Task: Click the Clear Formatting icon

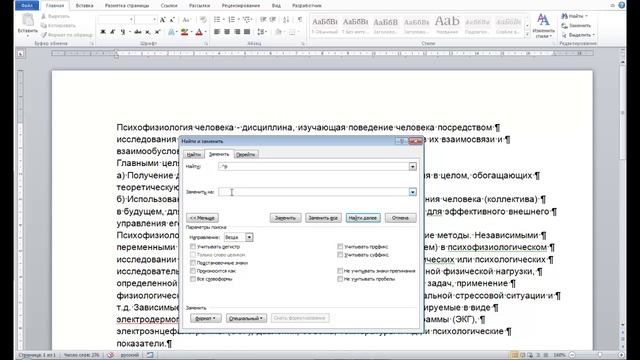Action: click(203, 20)
